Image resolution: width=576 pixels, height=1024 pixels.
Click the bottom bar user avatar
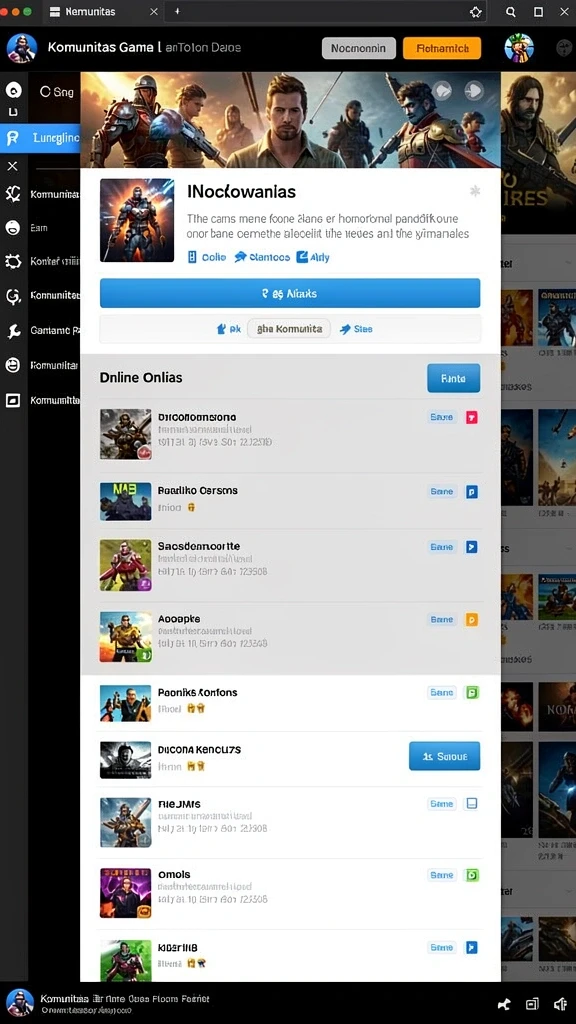(x=20, y=1003)
